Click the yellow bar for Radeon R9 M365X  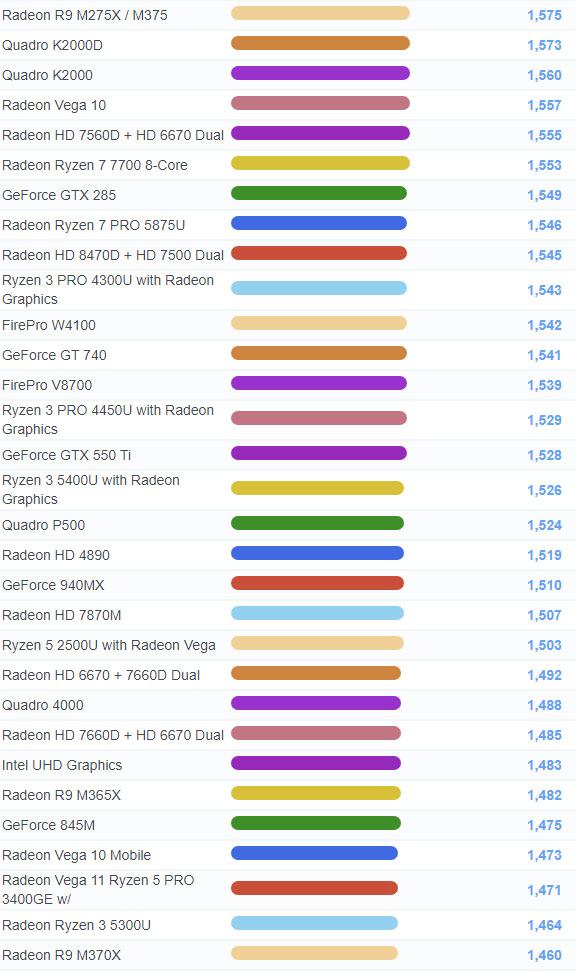point(316,793)
